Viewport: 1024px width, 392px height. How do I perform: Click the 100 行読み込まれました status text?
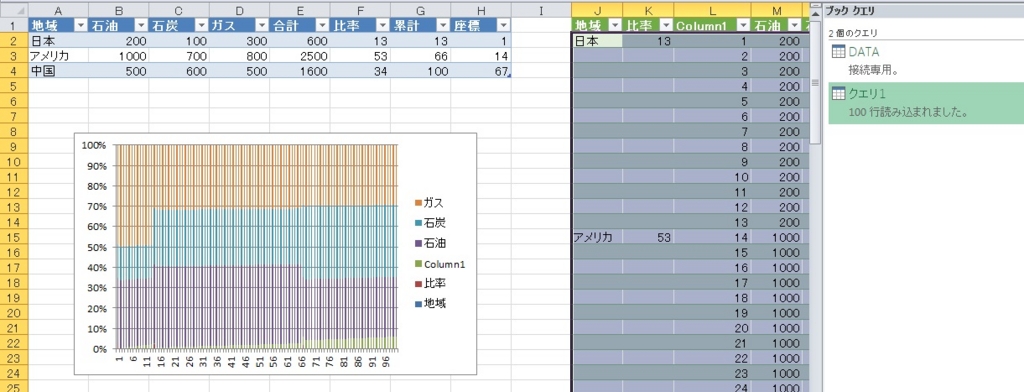(x=908, y=112)
